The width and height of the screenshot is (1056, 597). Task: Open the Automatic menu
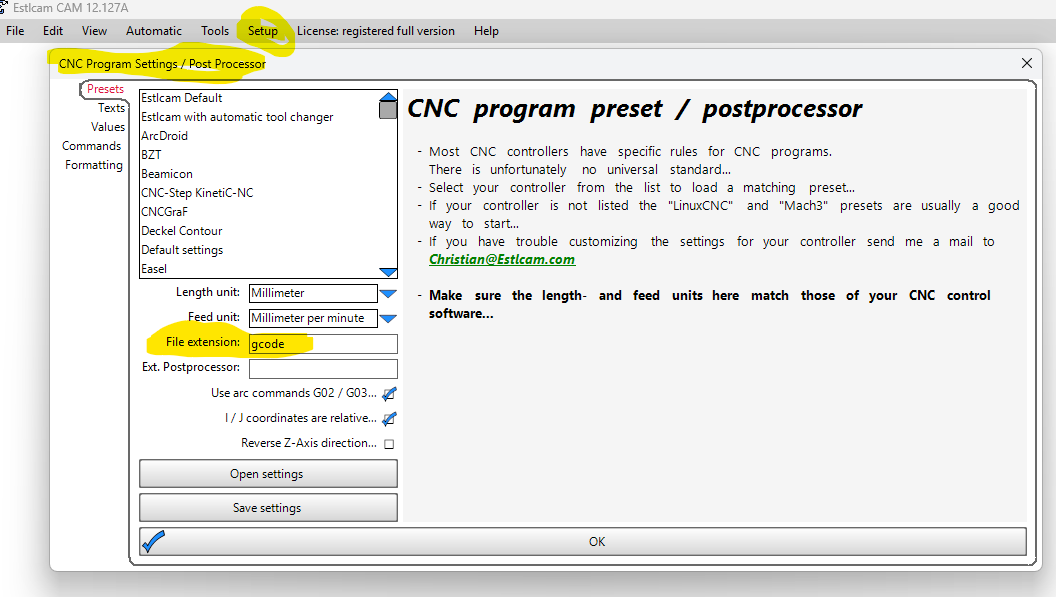(x=154, y=31)
